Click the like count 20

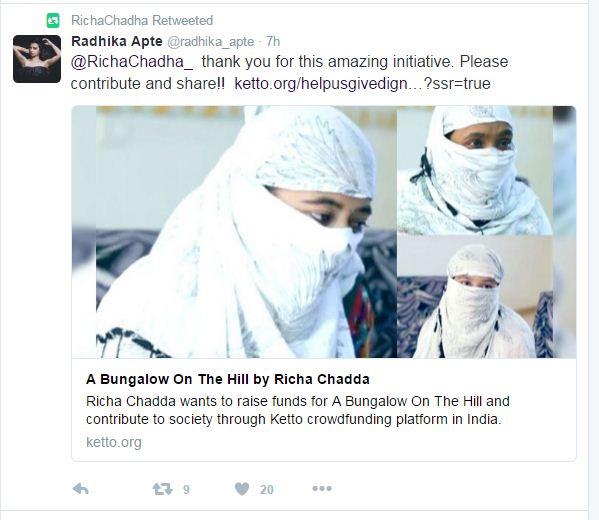pyautogui.click(x=267, y=489)
